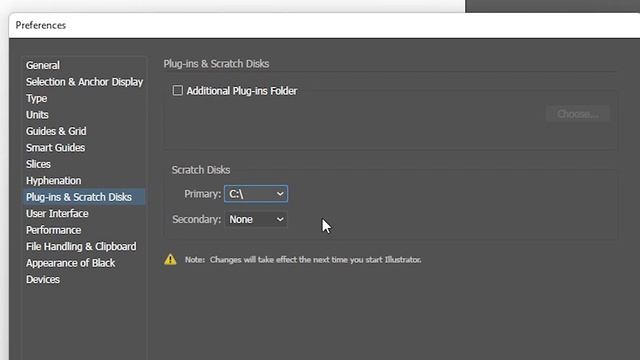
Task: Click the Plug-ins & Scratch Disks heading
Action: [x=216, y=64]
